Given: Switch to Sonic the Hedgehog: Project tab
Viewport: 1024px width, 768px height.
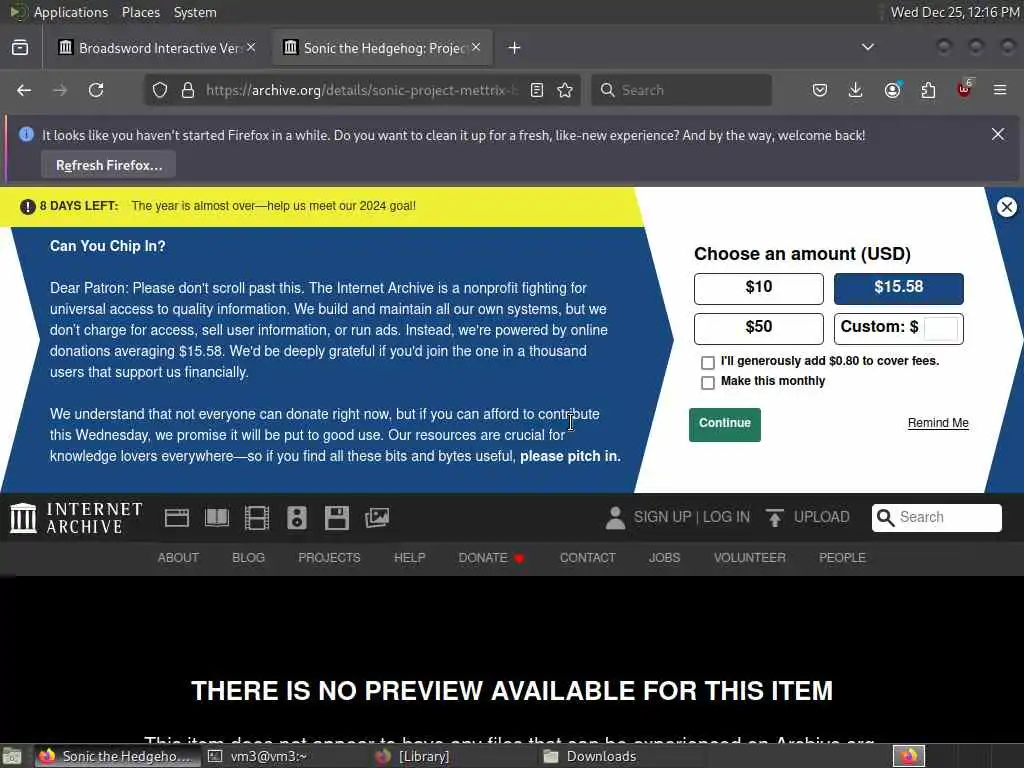Looking at the screenshot, I should click(x=382, y=48).
